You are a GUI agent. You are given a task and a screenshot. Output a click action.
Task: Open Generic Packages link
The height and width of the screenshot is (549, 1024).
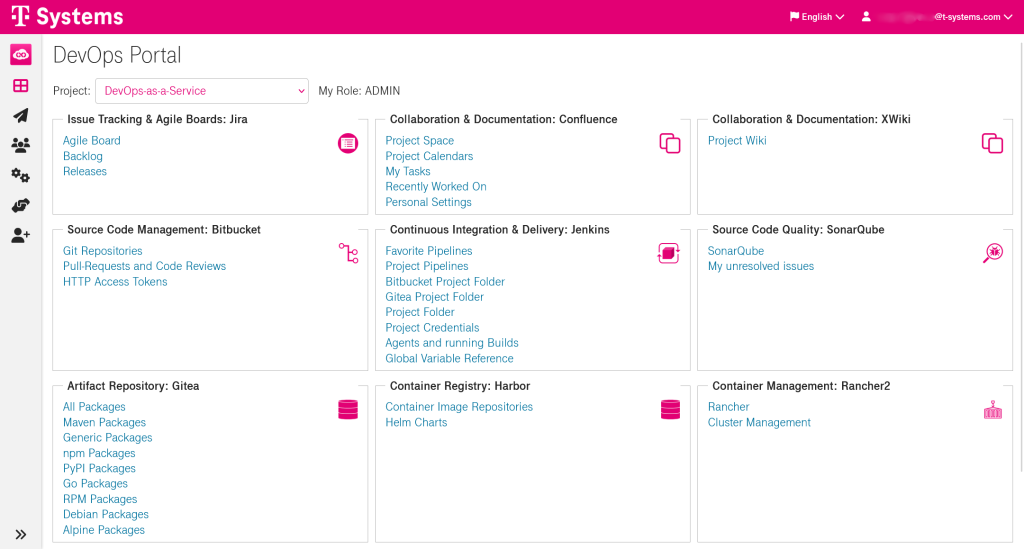108,437
